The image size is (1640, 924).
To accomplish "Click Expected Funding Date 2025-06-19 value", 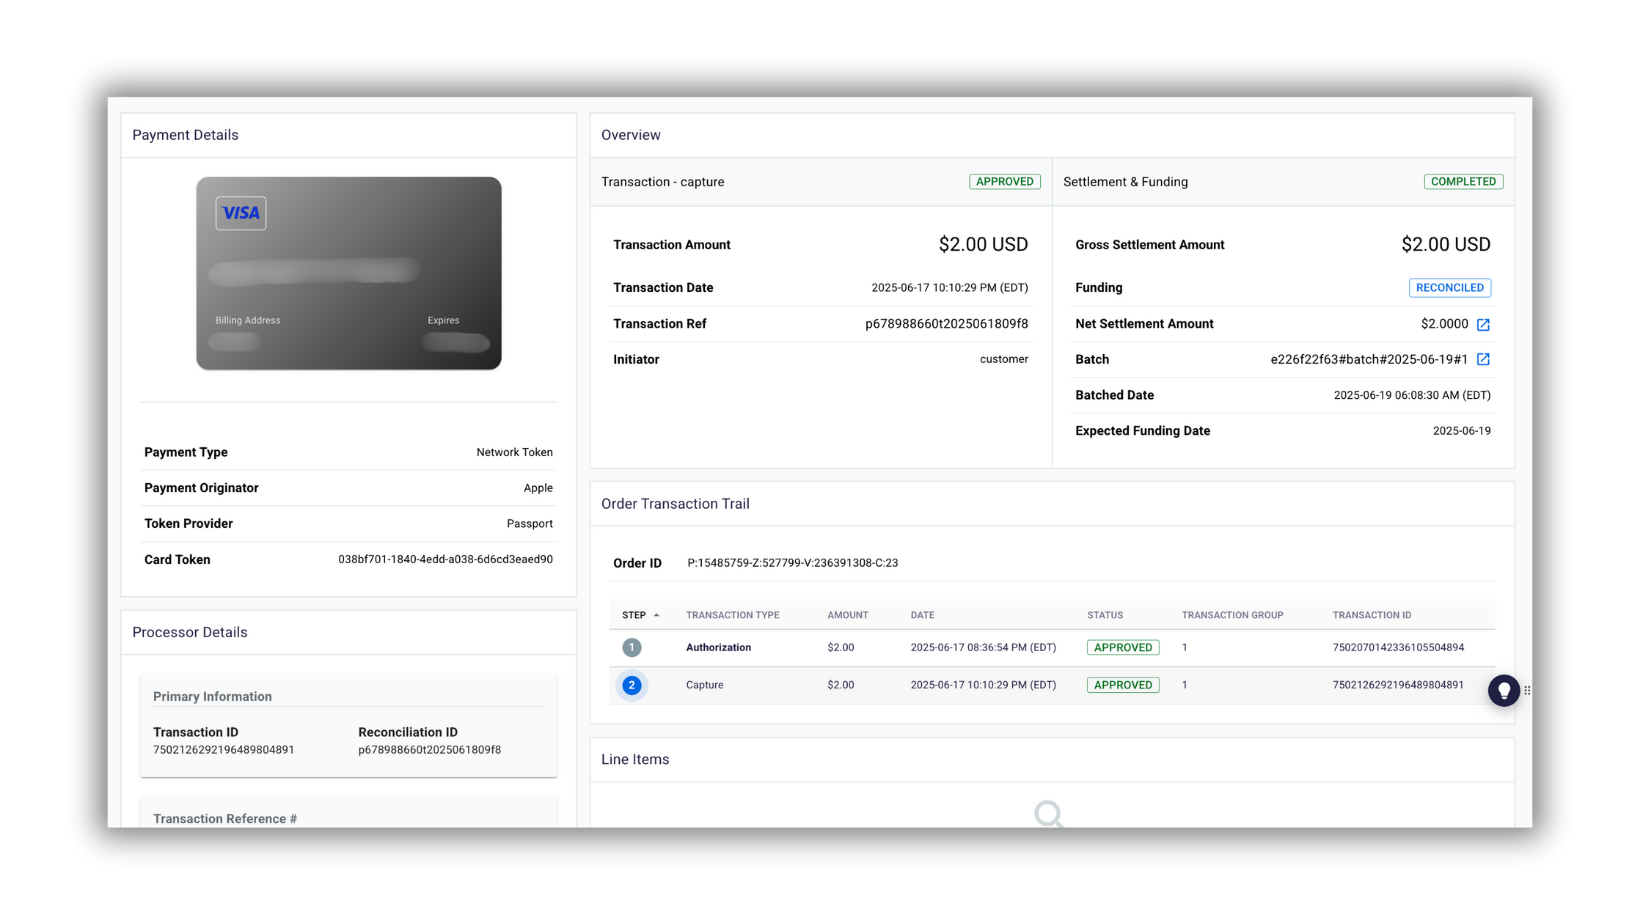I will (x=1461, y=431).
